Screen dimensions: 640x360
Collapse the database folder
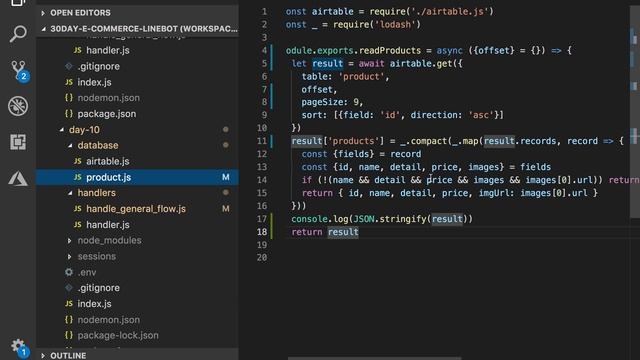(x=70, y=145)
